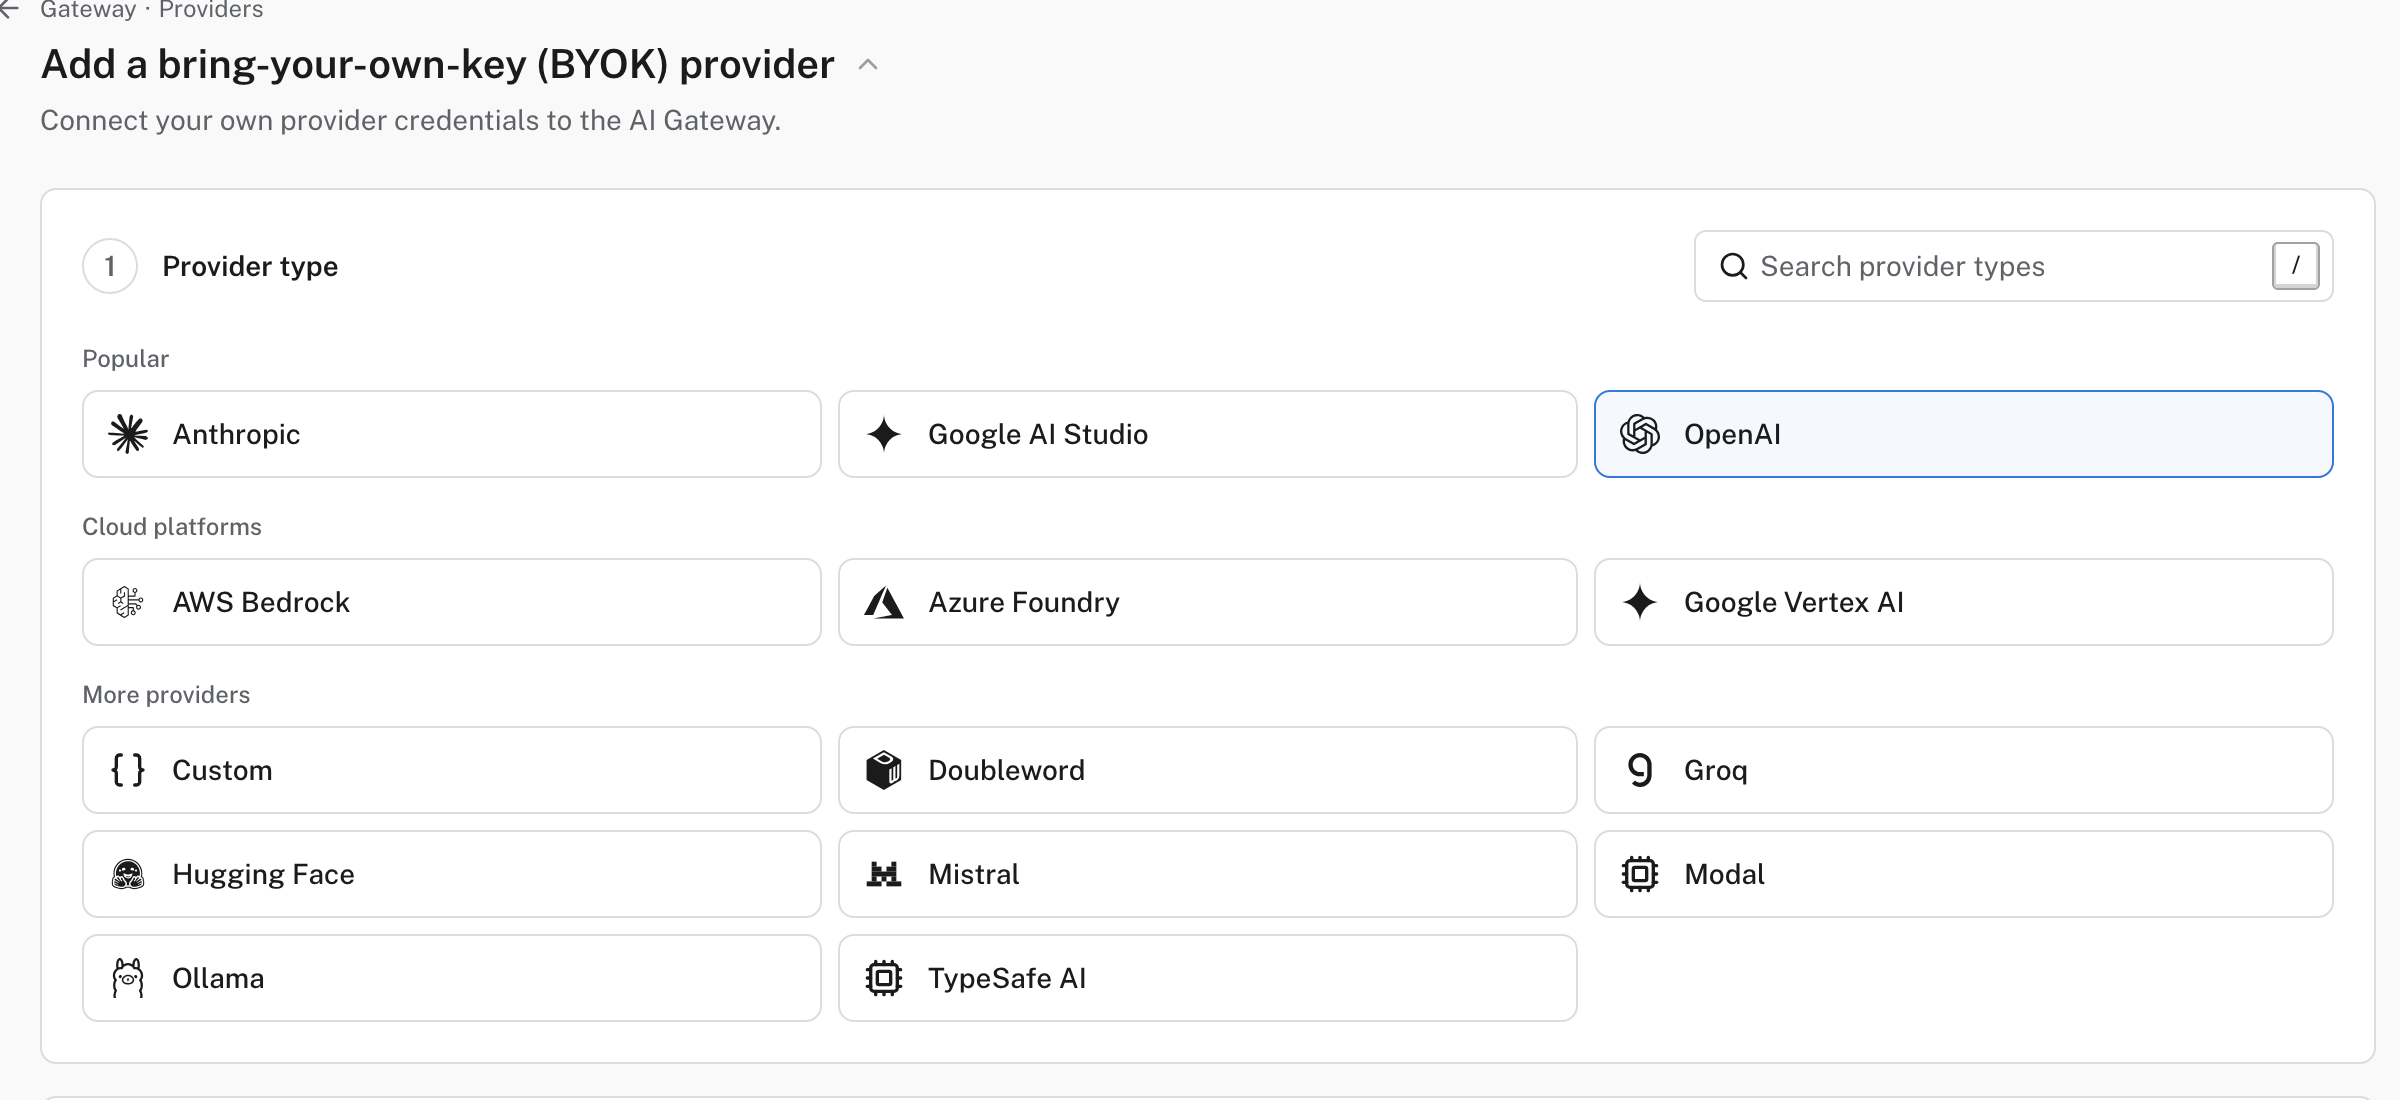The image size is (2400, 1100).
Task: Click the Azure Foundry triangle logo
Action: click(884, 602)
